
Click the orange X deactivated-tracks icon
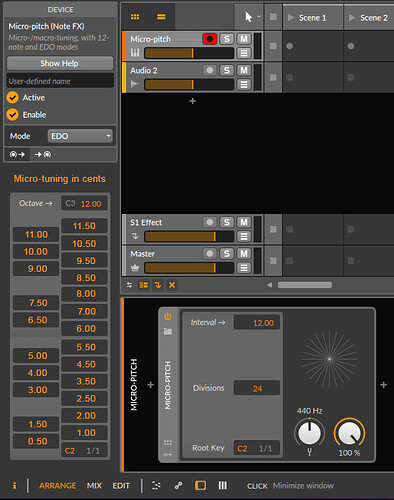(x=172, y=285)
